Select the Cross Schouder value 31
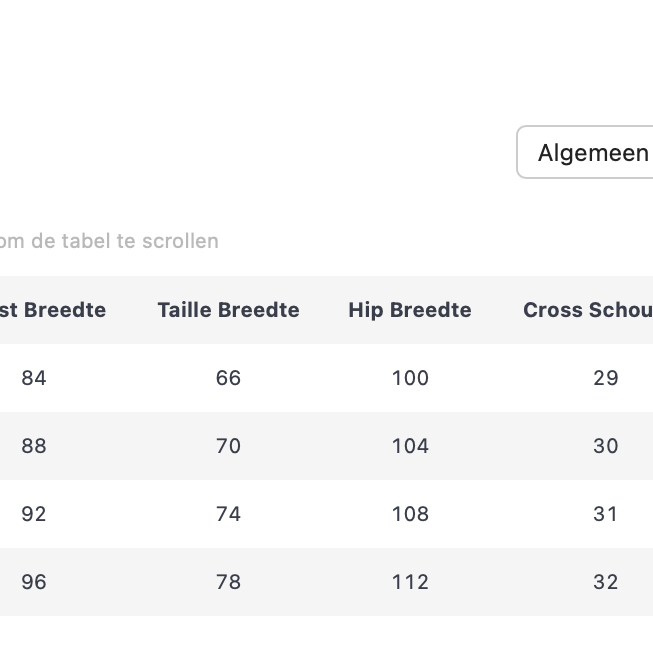Screen dimensions: 653x653 [x=606, y=514]
